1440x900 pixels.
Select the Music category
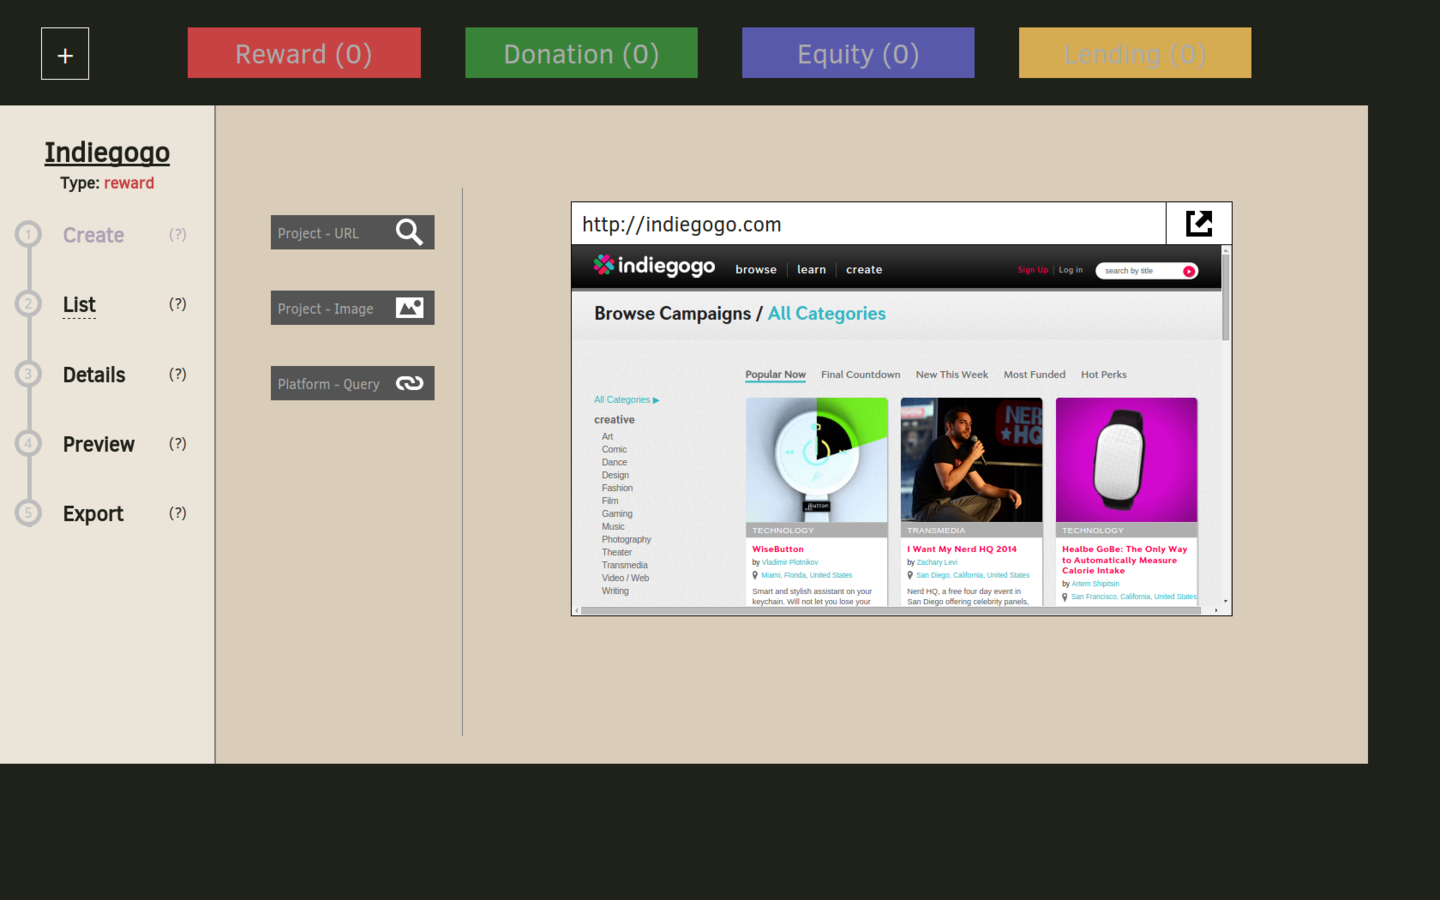[x=613, y=527]
